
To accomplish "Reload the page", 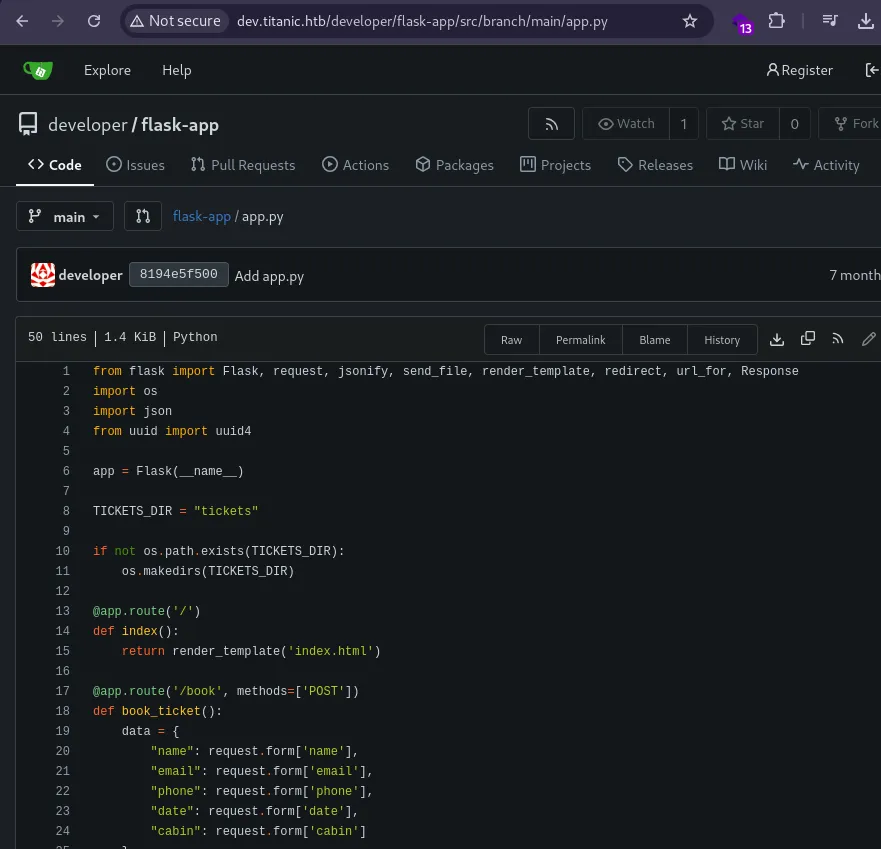I will pos(94,21).
